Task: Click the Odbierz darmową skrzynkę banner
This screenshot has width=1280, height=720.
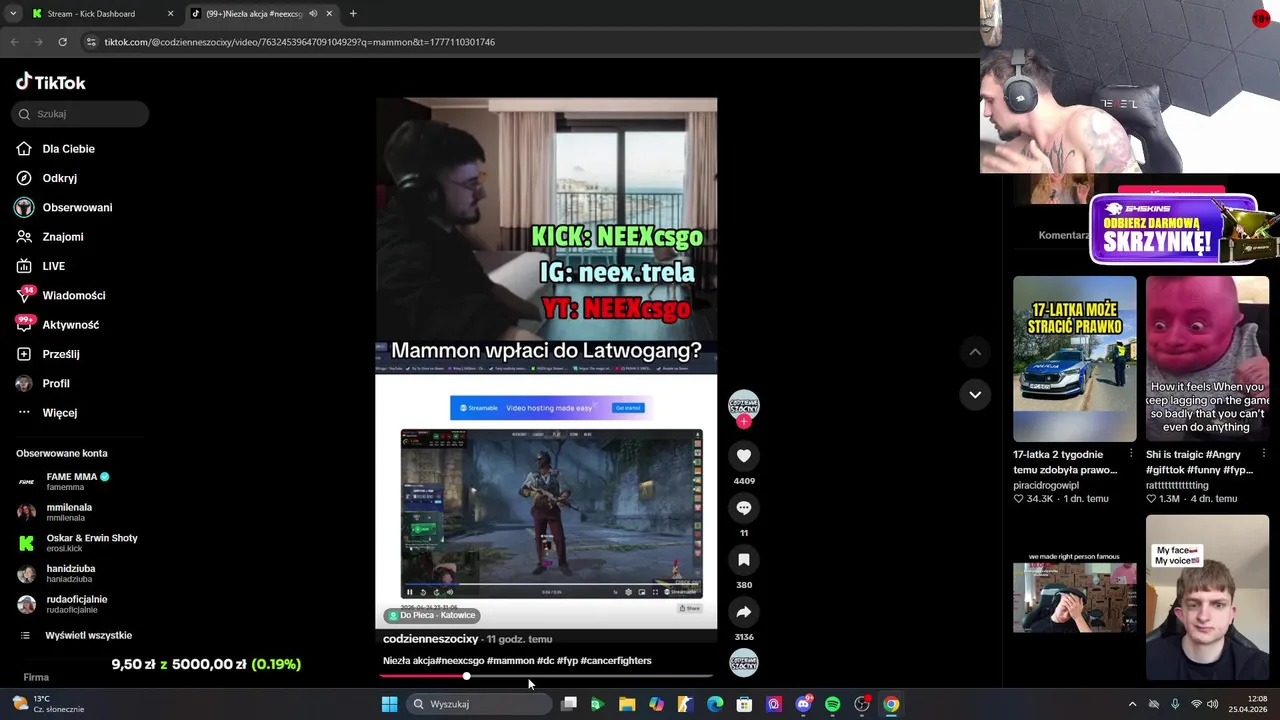Action: [1174, 229]
